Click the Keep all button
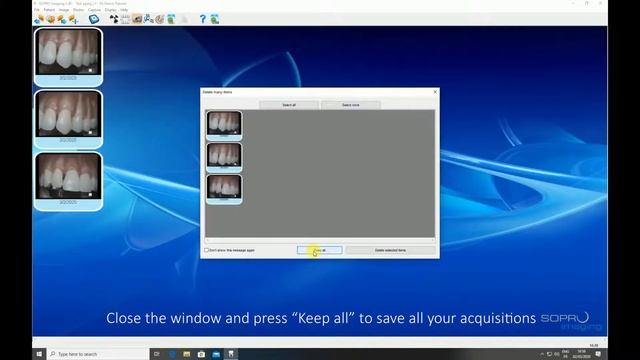640x360 pixels. pyautogui.click(x=320, y=250)
